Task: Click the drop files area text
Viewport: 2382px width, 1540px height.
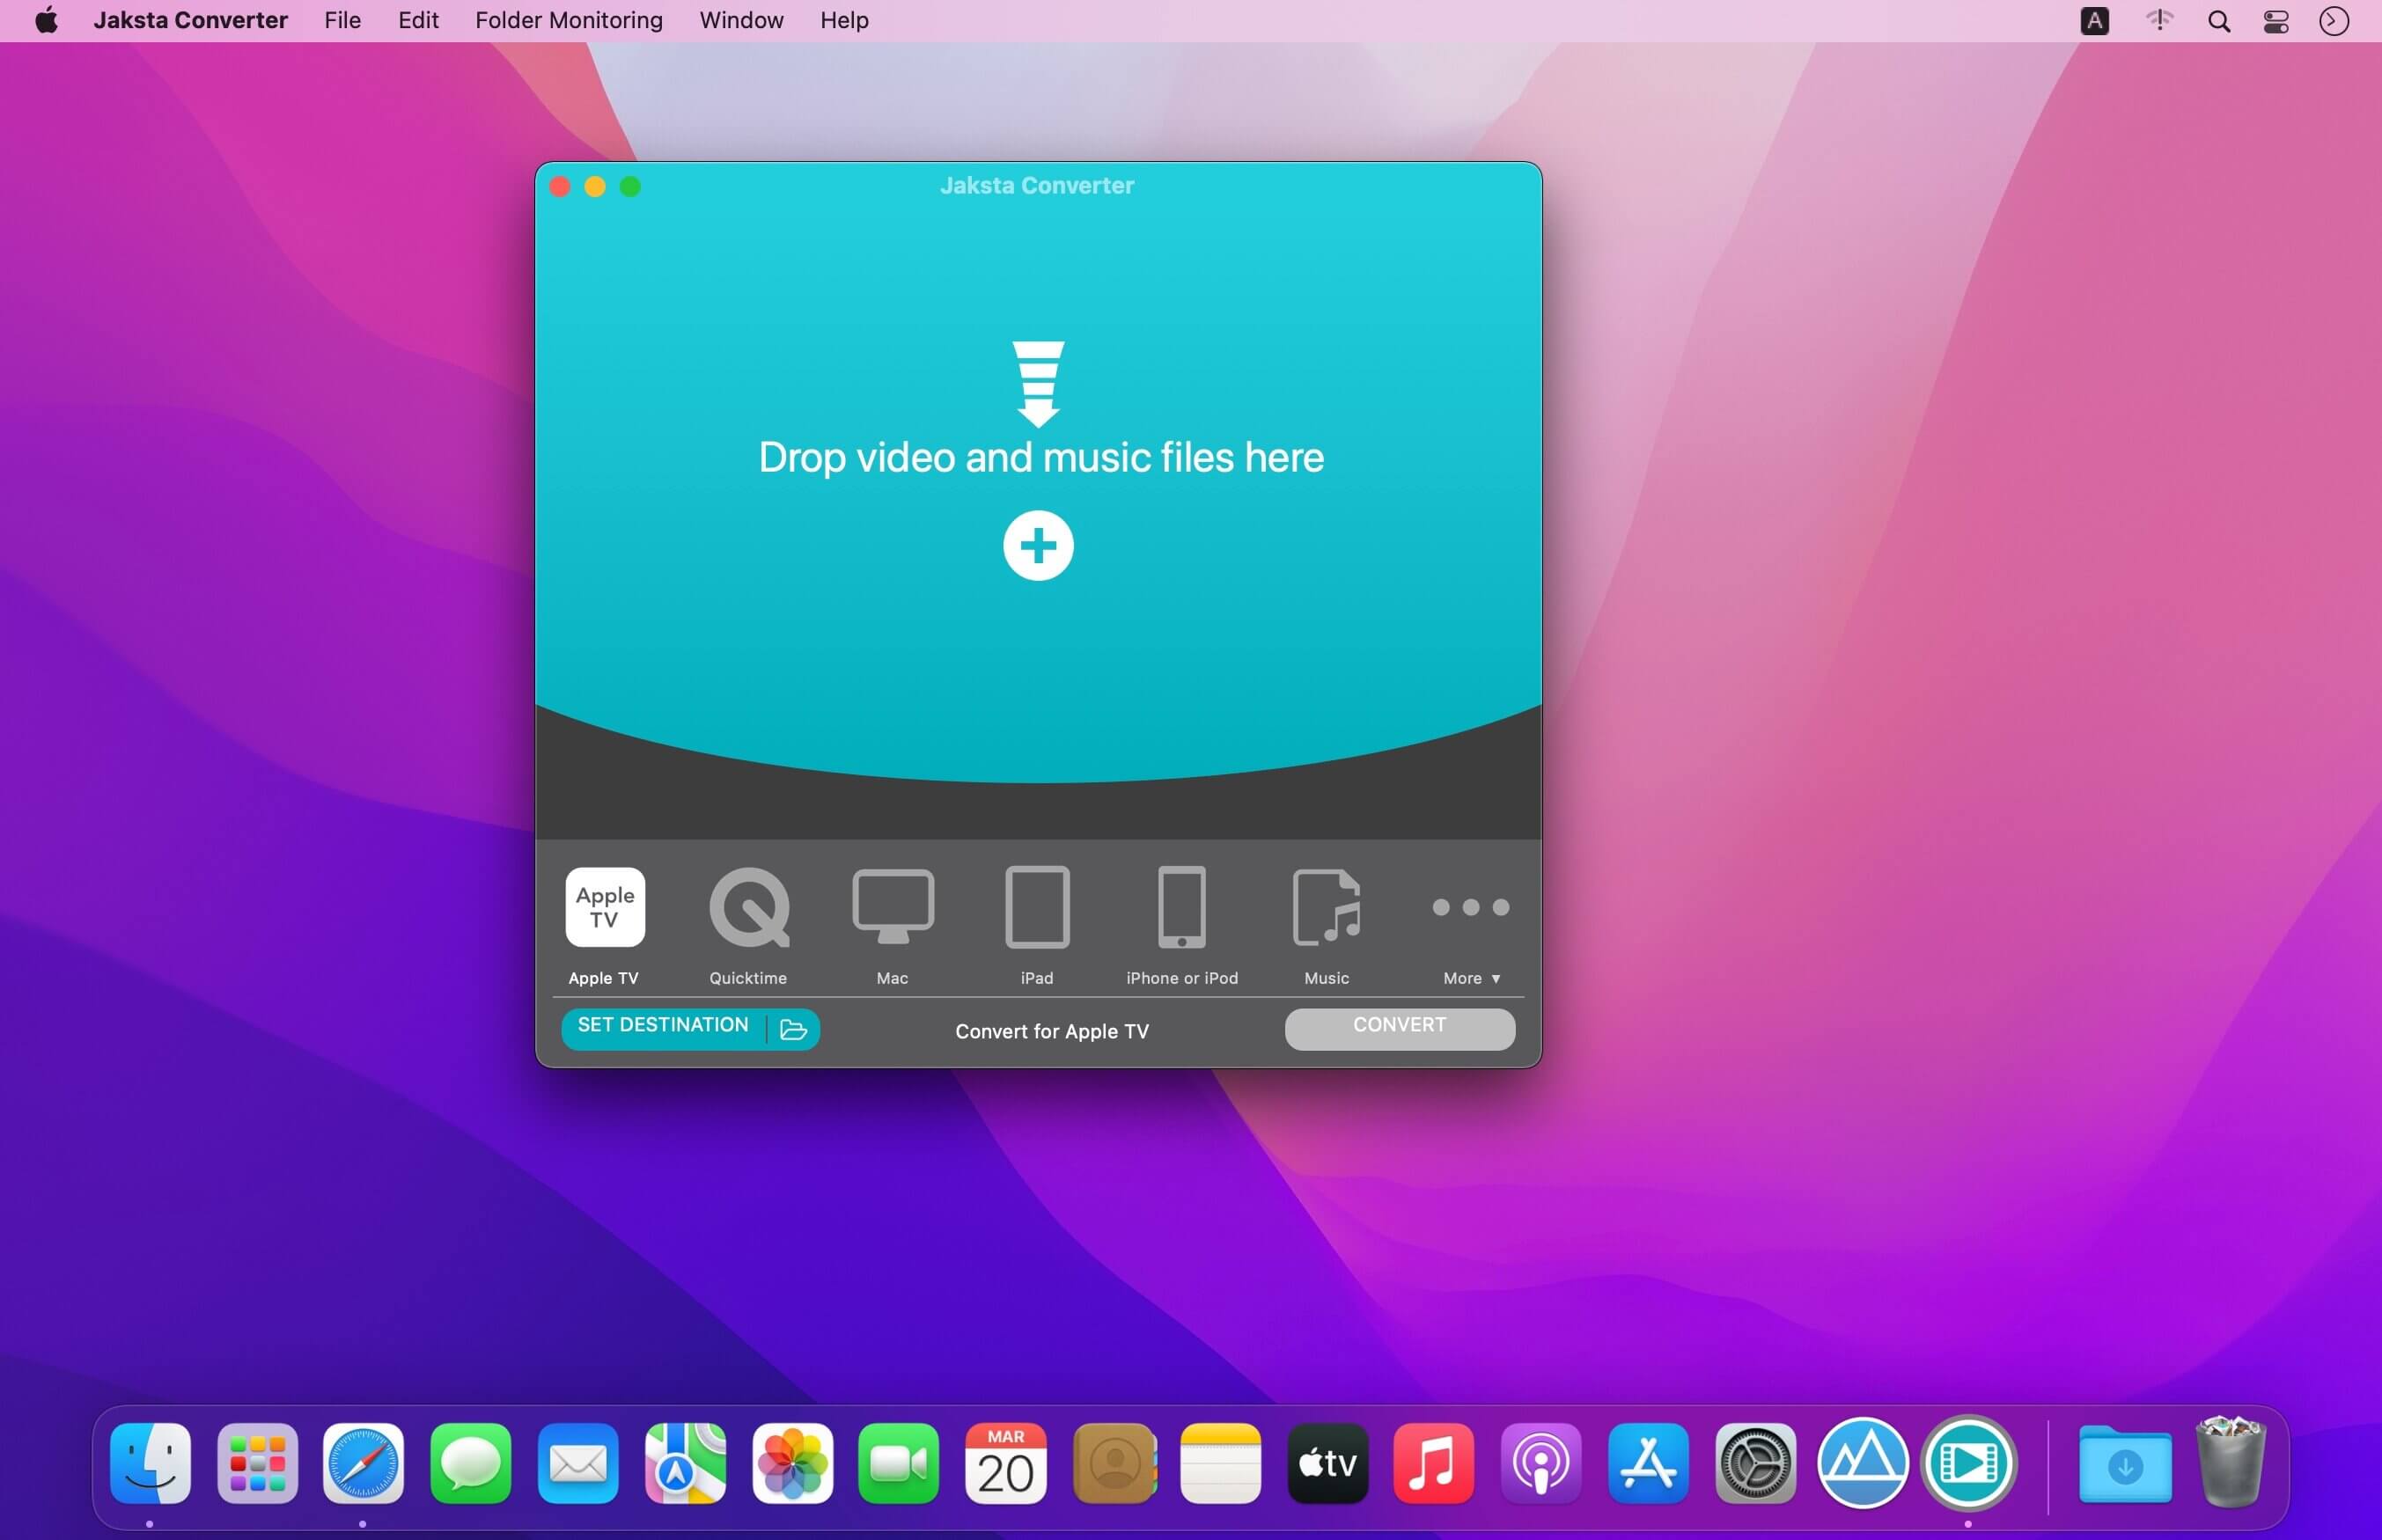Action: coord(1041,458)
